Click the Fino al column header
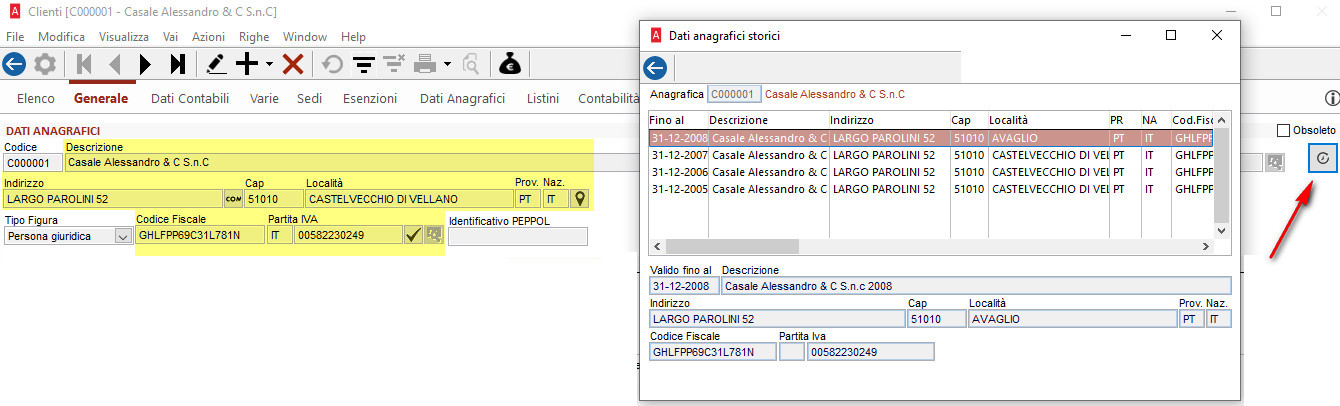This screenshot has height=406, width=1340. point(678,120)
